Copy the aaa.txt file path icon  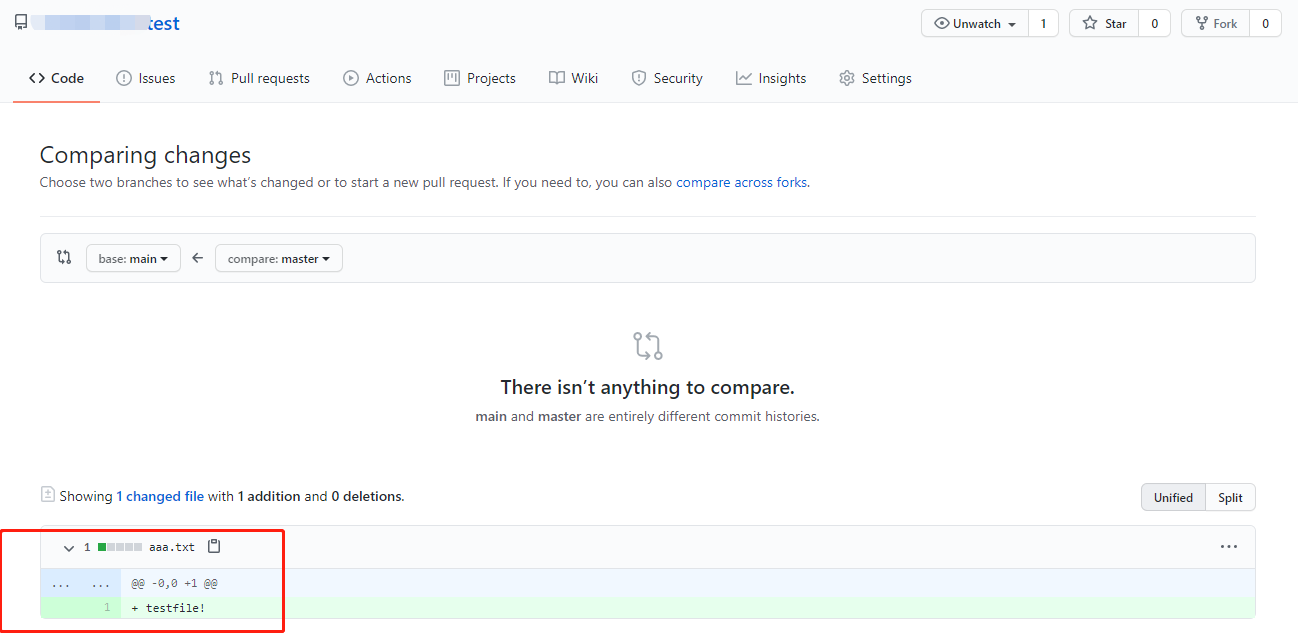point(213,547)
